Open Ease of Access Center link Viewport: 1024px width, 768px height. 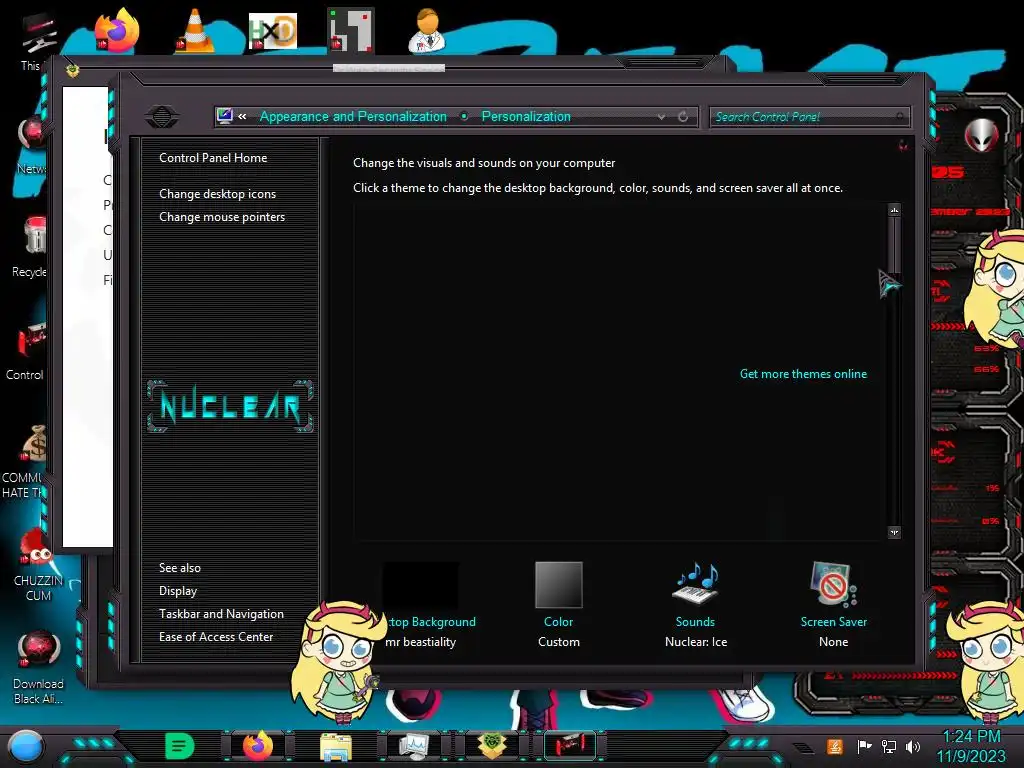[x=216, y=636]
